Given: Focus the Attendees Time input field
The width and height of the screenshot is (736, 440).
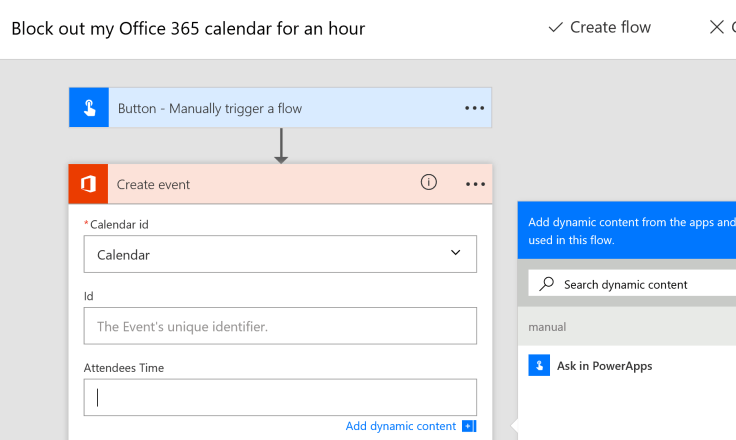Looking at the screenshot, I should pos(280,397).
